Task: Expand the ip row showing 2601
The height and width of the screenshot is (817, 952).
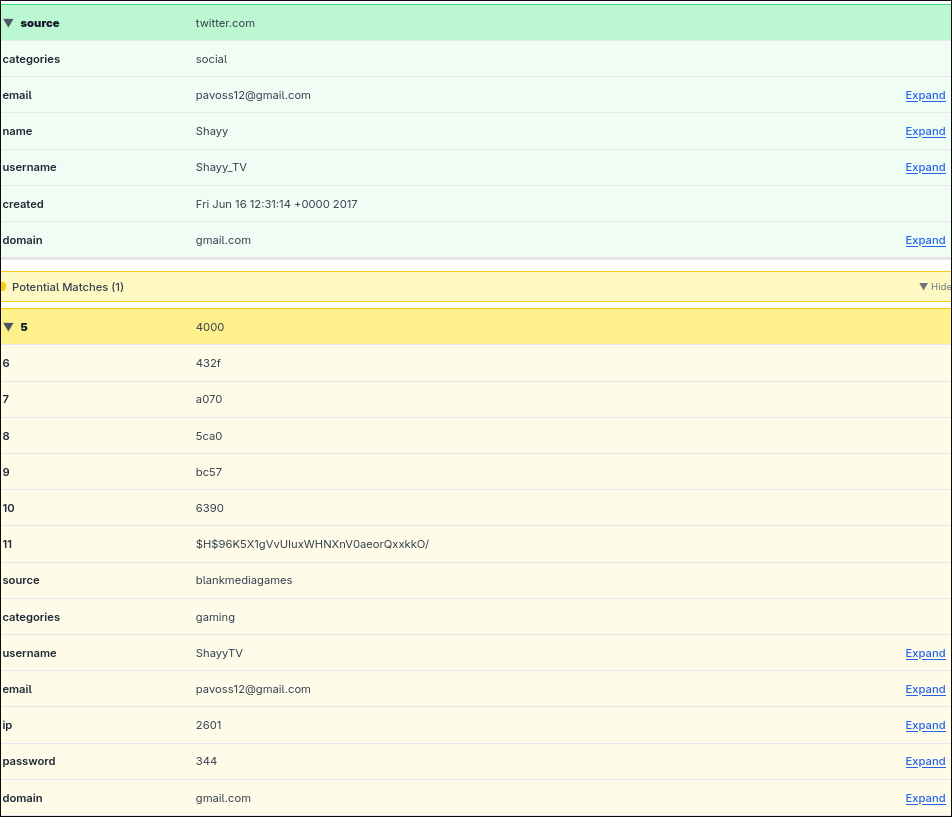Action: 925,726
